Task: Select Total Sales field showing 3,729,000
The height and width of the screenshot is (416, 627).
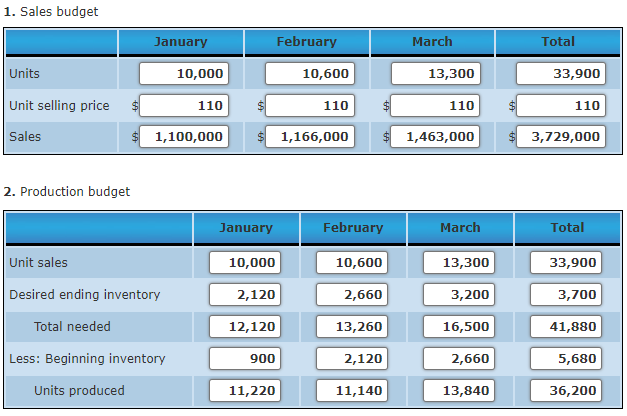Action: coord(561,137)
